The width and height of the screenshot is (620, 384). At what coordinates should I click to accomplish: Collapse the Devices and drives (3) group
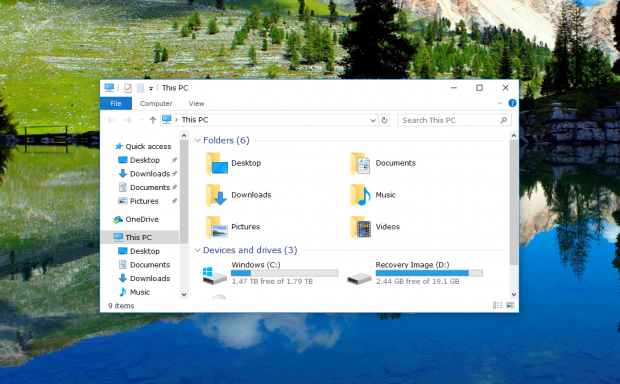tap(197, 250)
